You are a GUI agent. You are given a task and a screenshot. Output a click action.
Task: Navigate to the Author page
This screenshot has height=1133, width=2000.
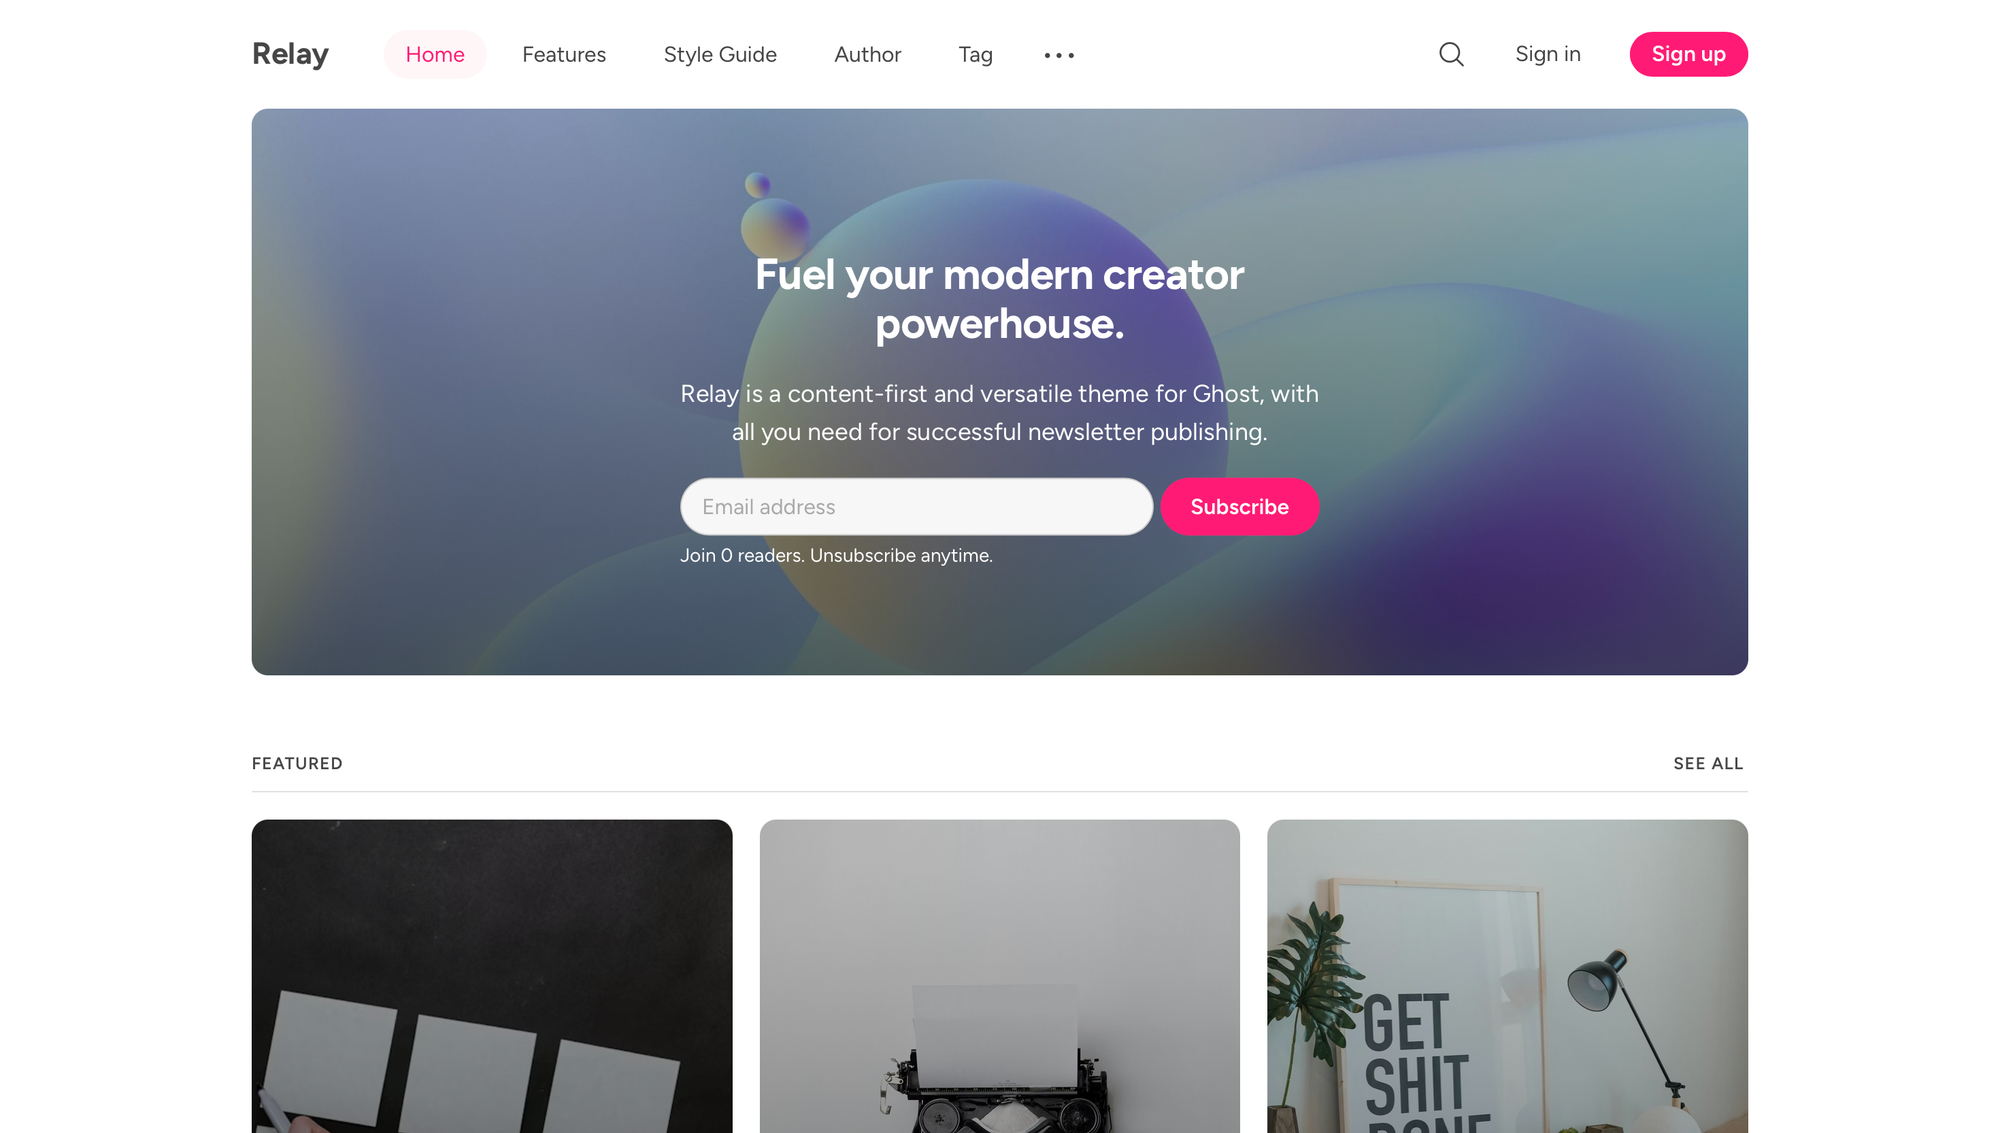(x=868, y=54)
